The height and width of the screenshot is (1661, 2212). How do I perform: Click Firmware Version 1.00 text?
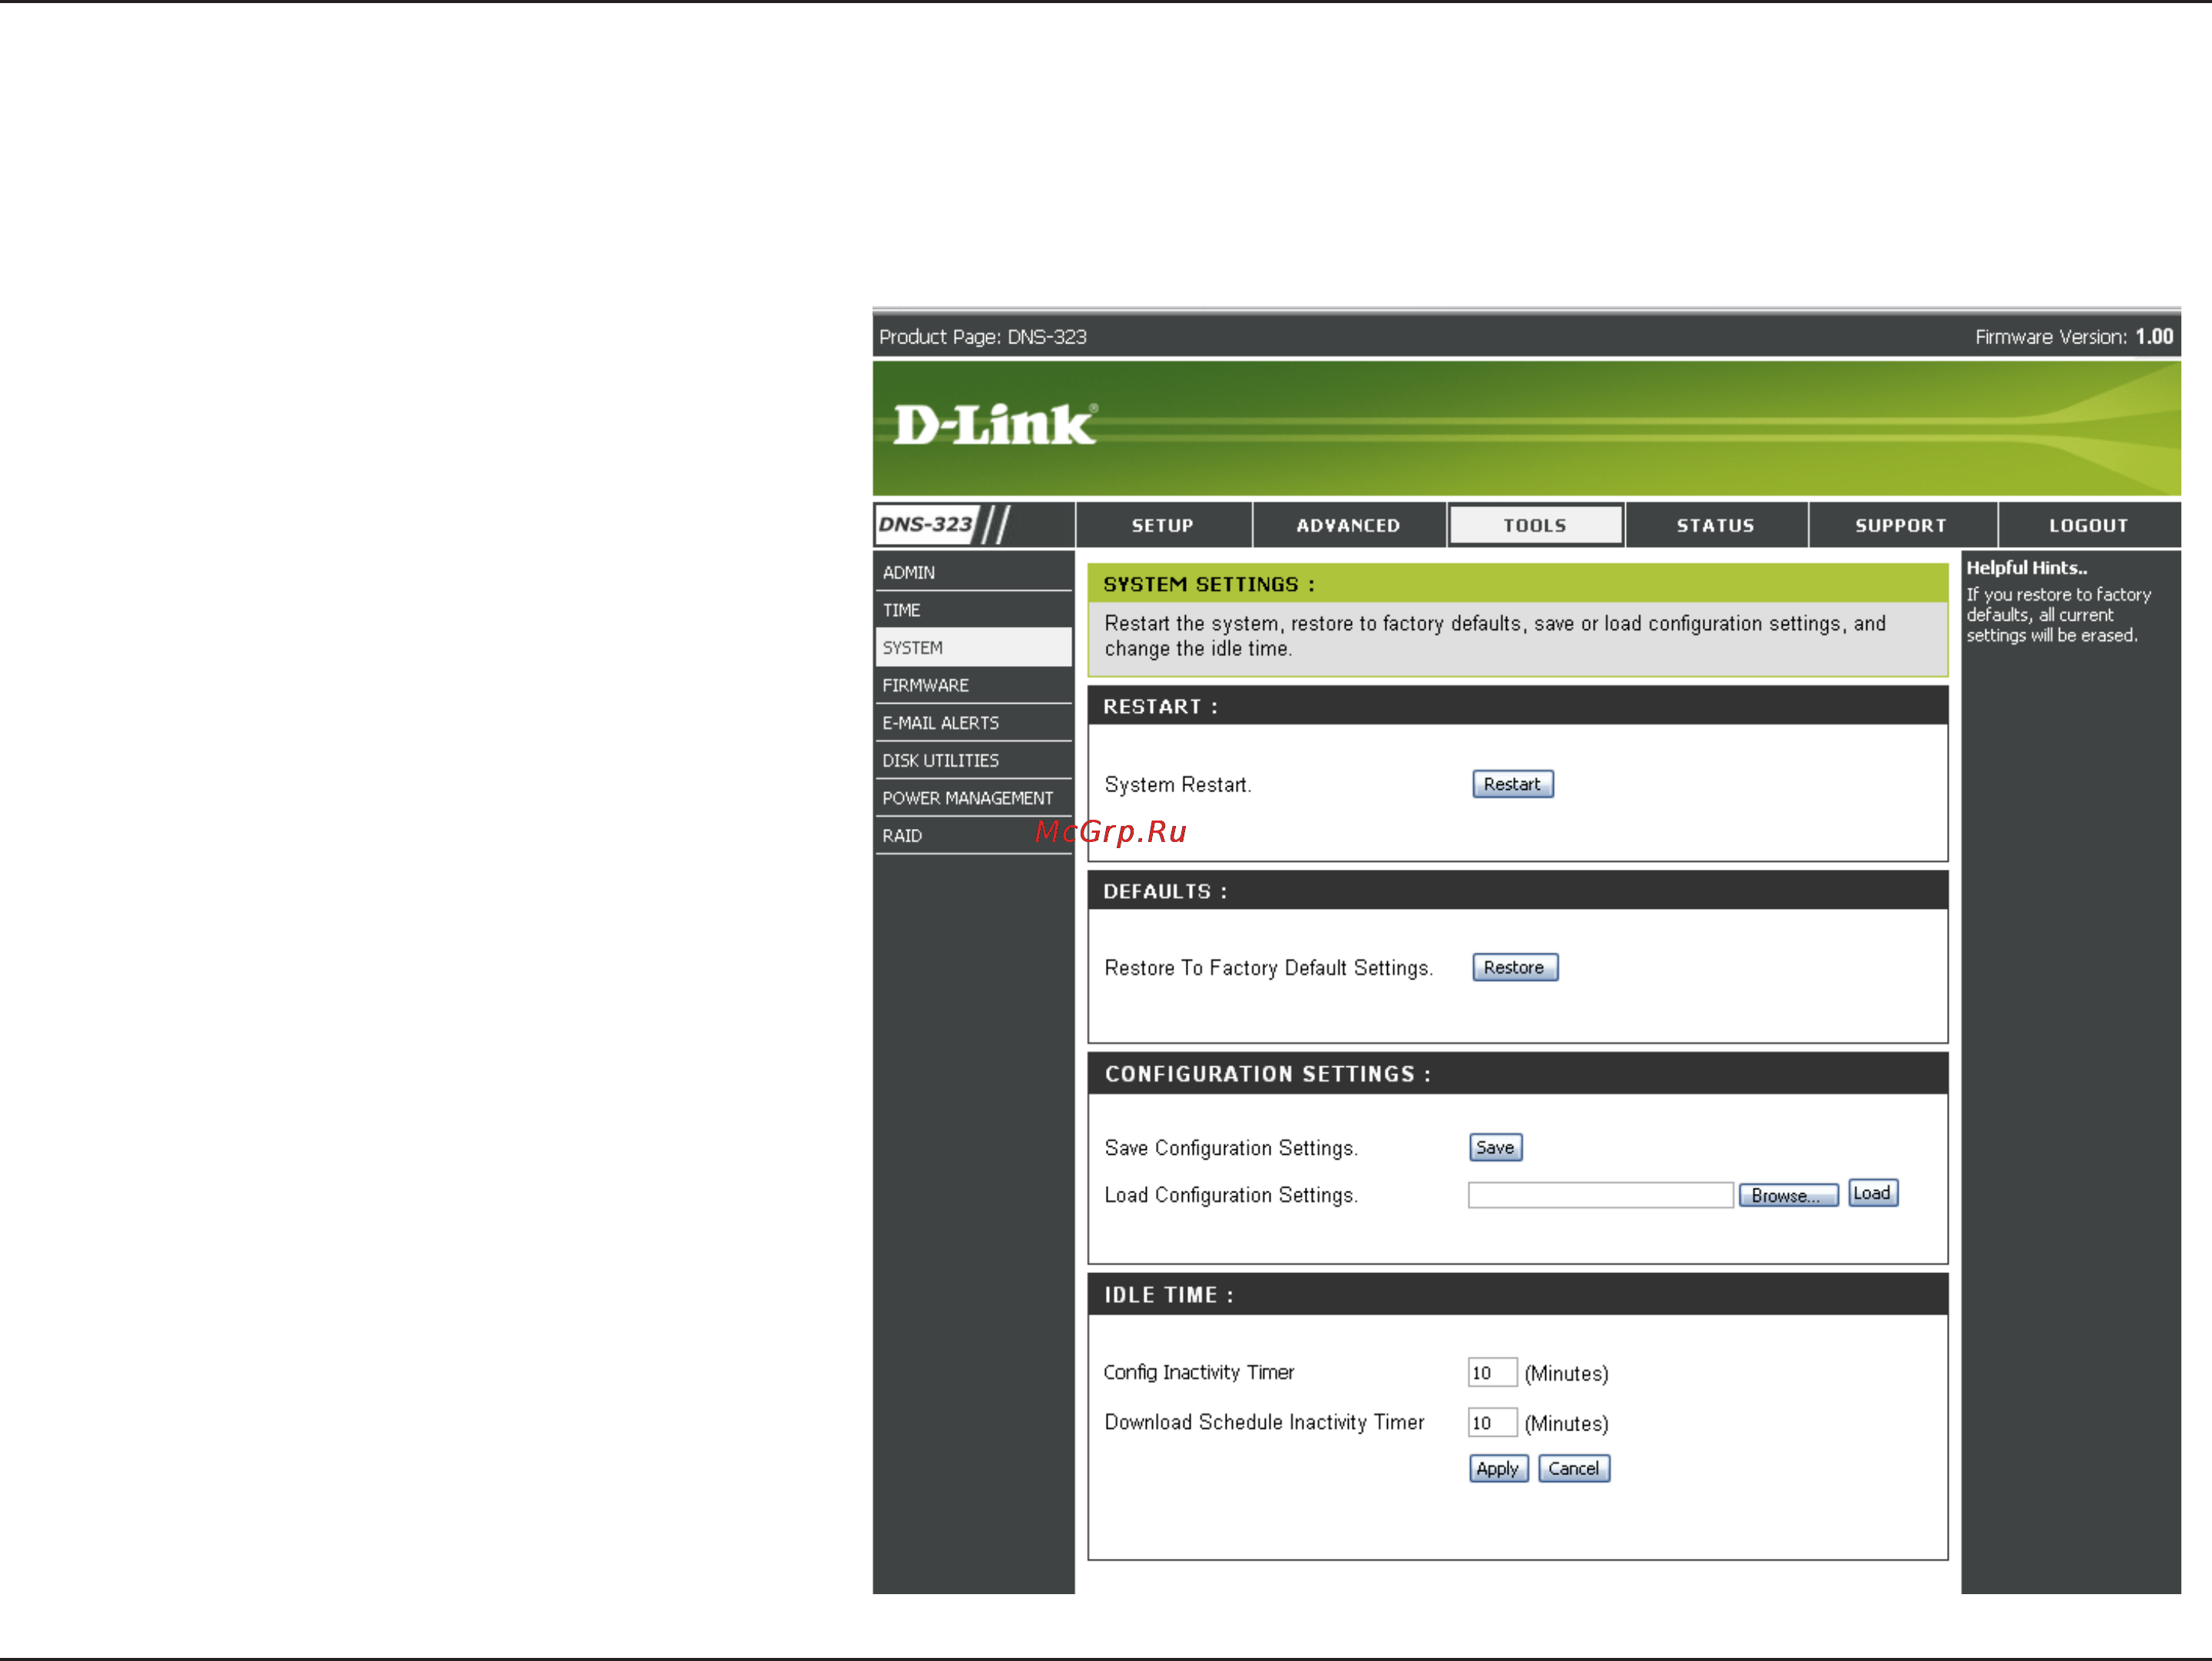pos(2073,337)
